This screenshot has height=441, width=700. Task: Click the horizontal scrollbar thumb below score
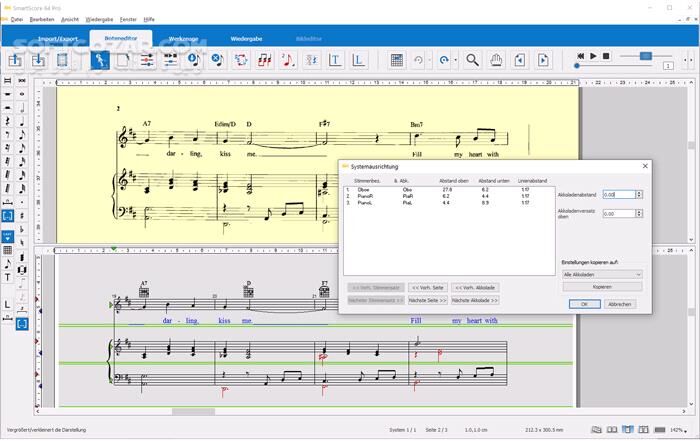[x=193, y=412]
